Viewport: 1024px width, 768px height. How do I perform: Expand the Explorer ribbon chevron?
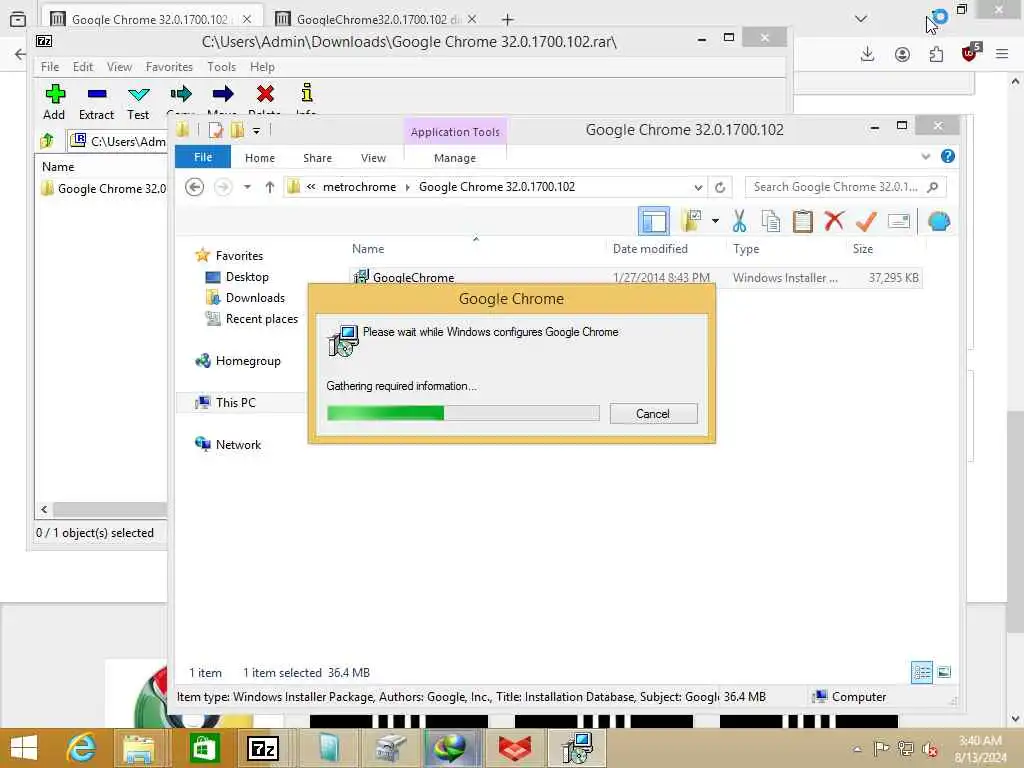coord(925,157)
